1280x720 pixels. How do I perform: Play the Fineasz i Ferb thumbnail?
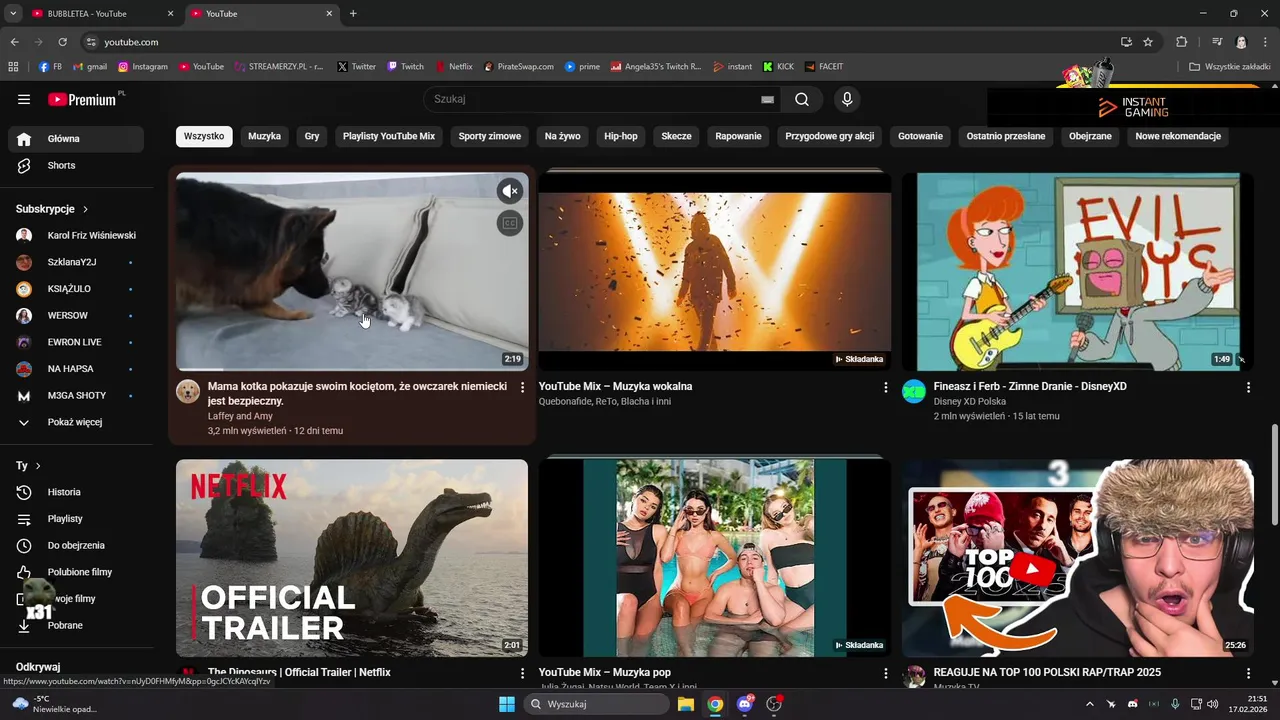coord(1077,271)
